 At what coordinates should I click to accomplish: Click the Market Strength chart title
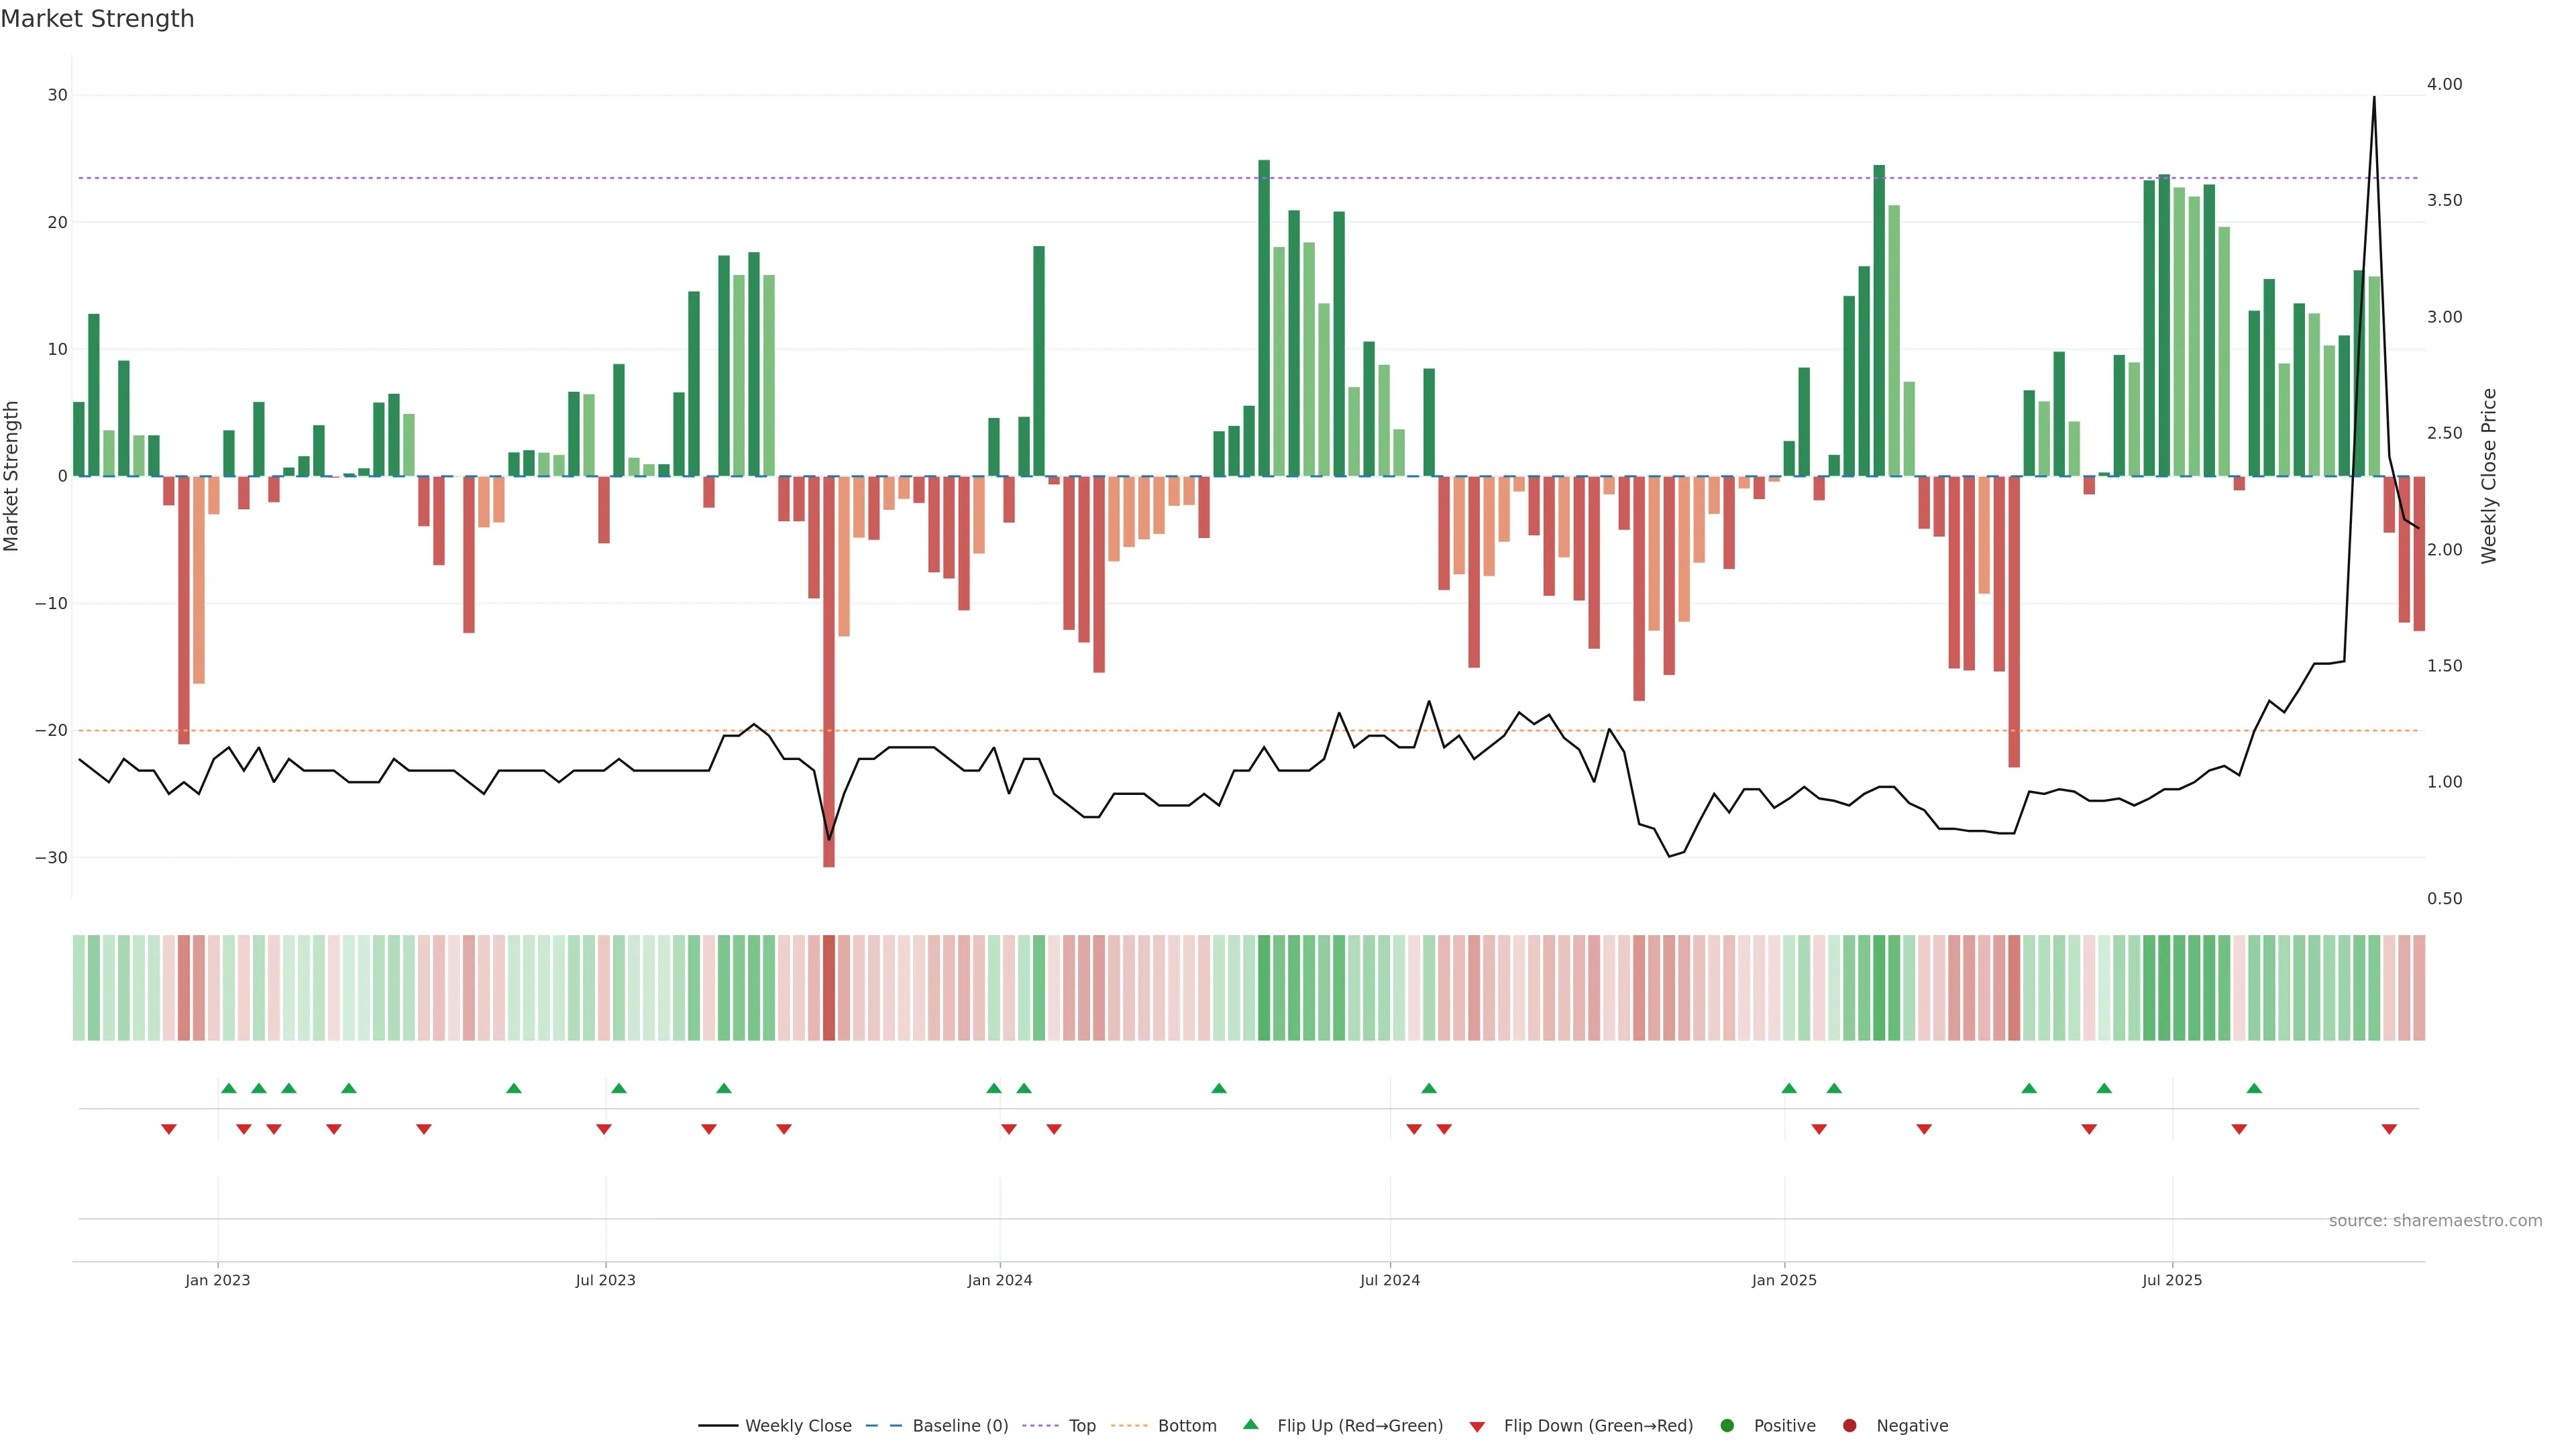[x=97, y=19]
